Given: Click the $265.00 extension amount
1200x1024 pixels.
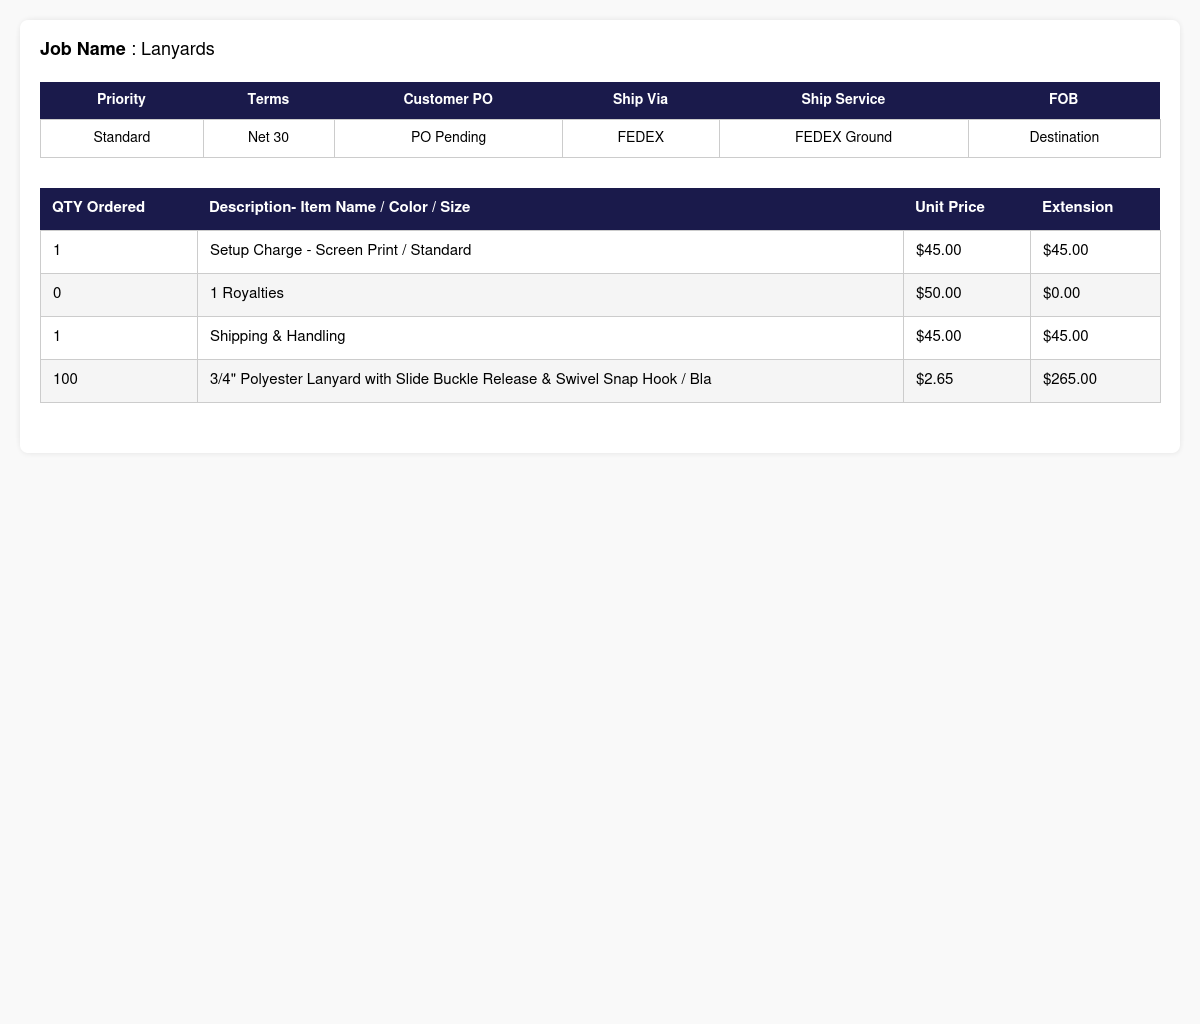Looking at the screenshot, I should (1070, 380).
